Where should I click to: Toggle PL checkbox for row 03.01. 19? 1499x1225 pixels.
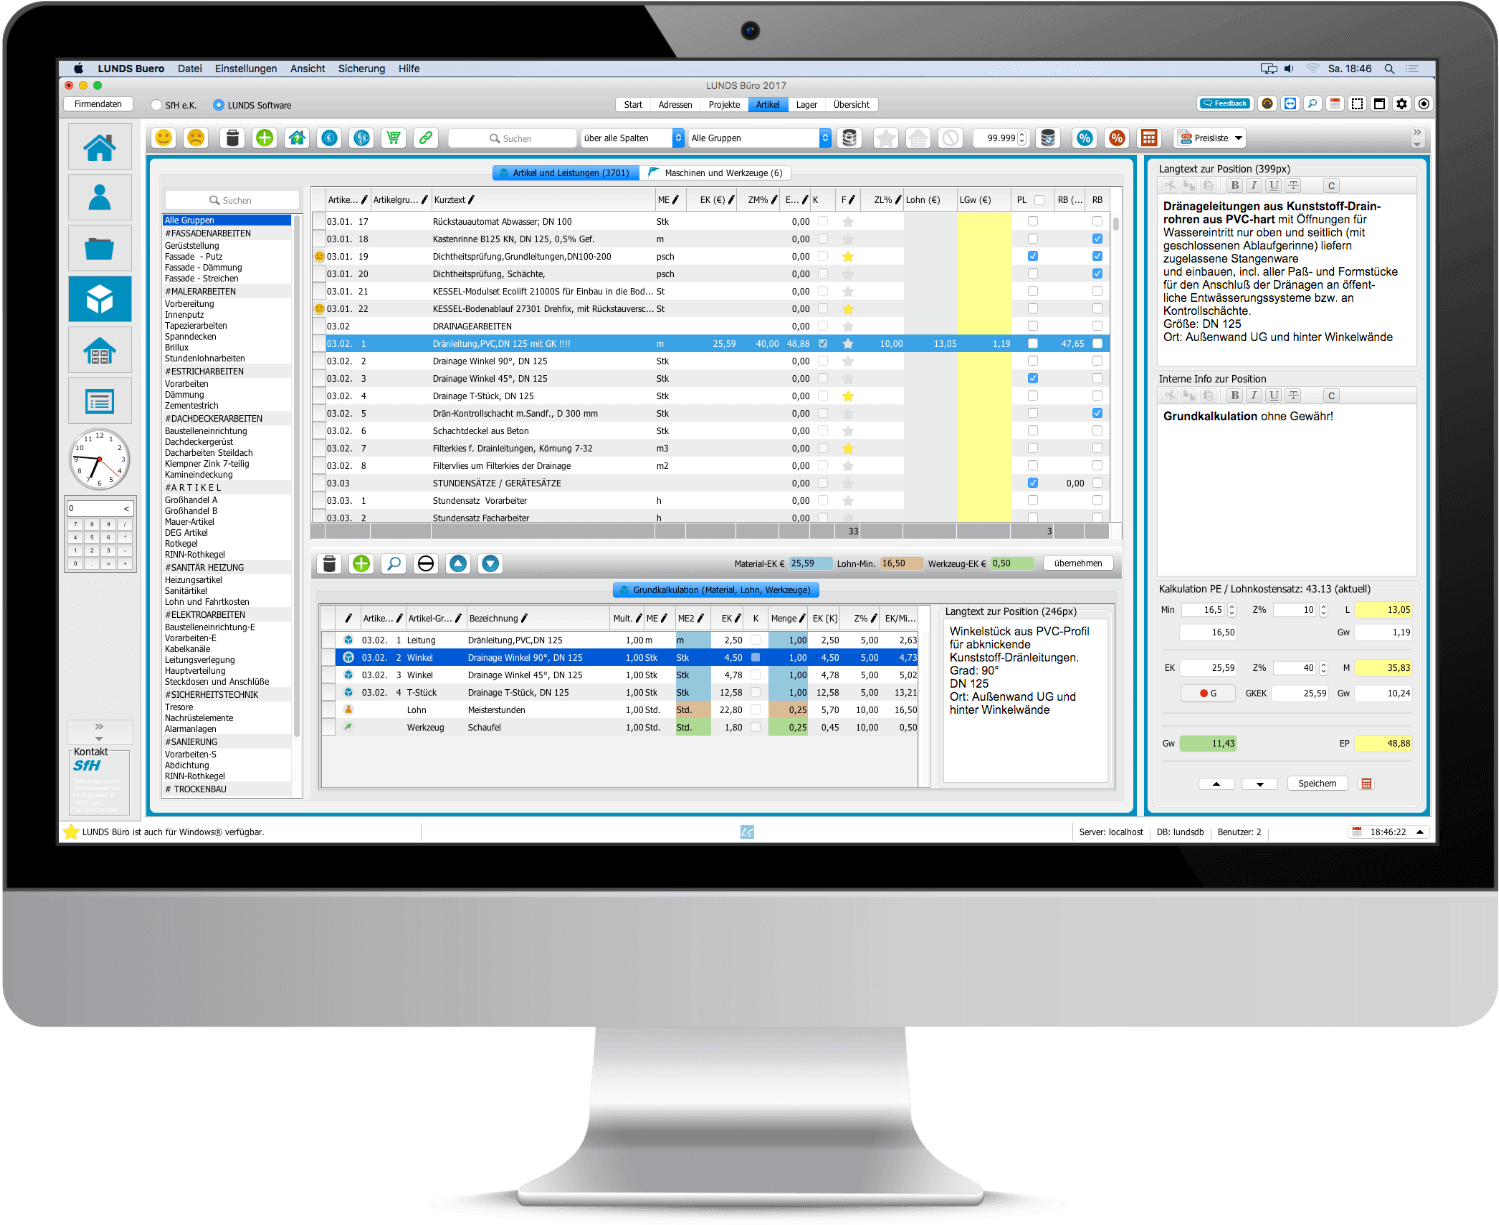(x=1033, y=257)
